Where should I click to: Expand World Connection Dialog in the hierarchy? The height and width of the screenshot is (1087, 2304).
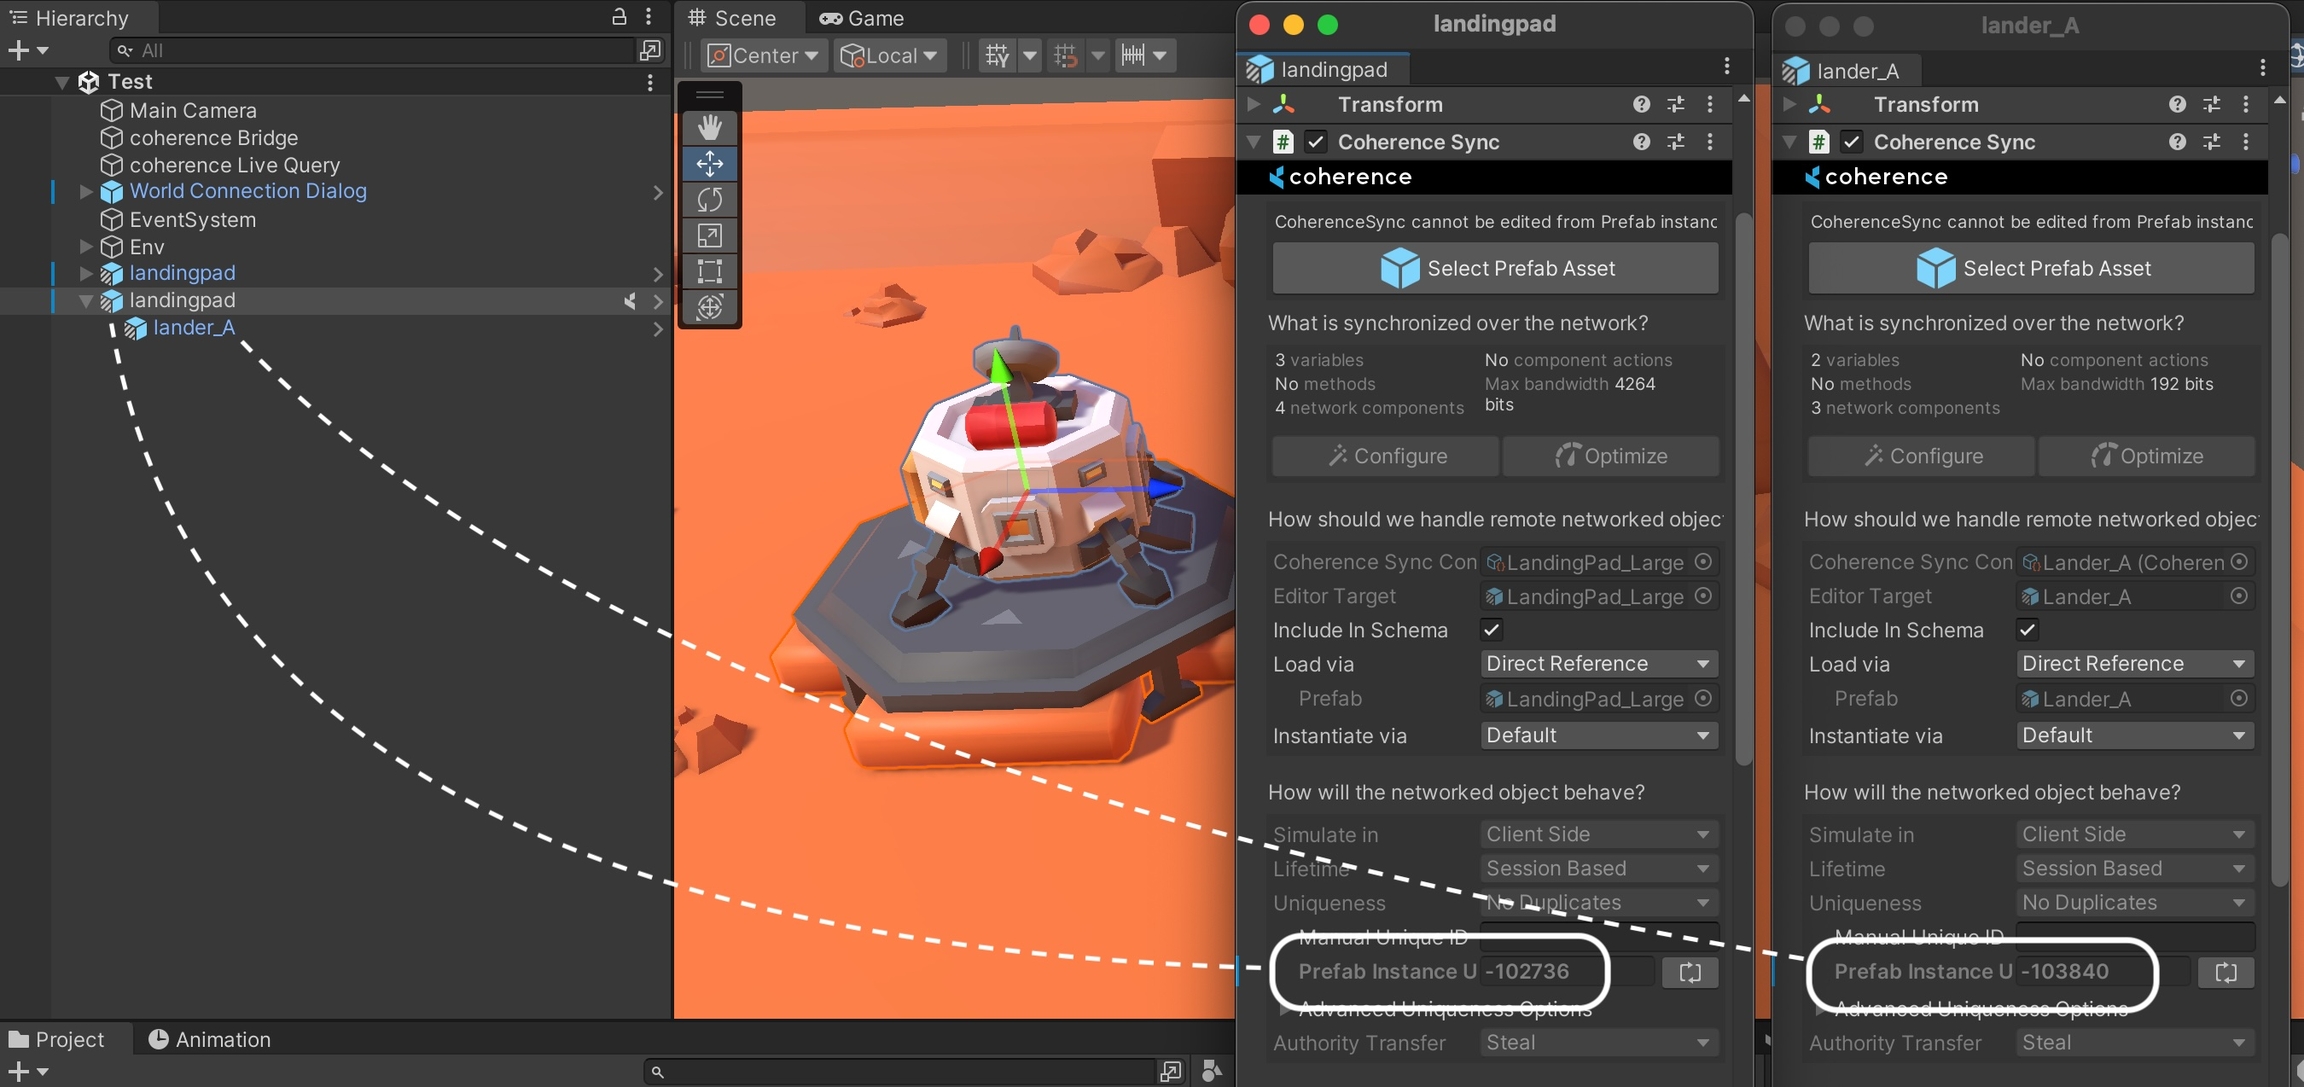pos(86,191)
